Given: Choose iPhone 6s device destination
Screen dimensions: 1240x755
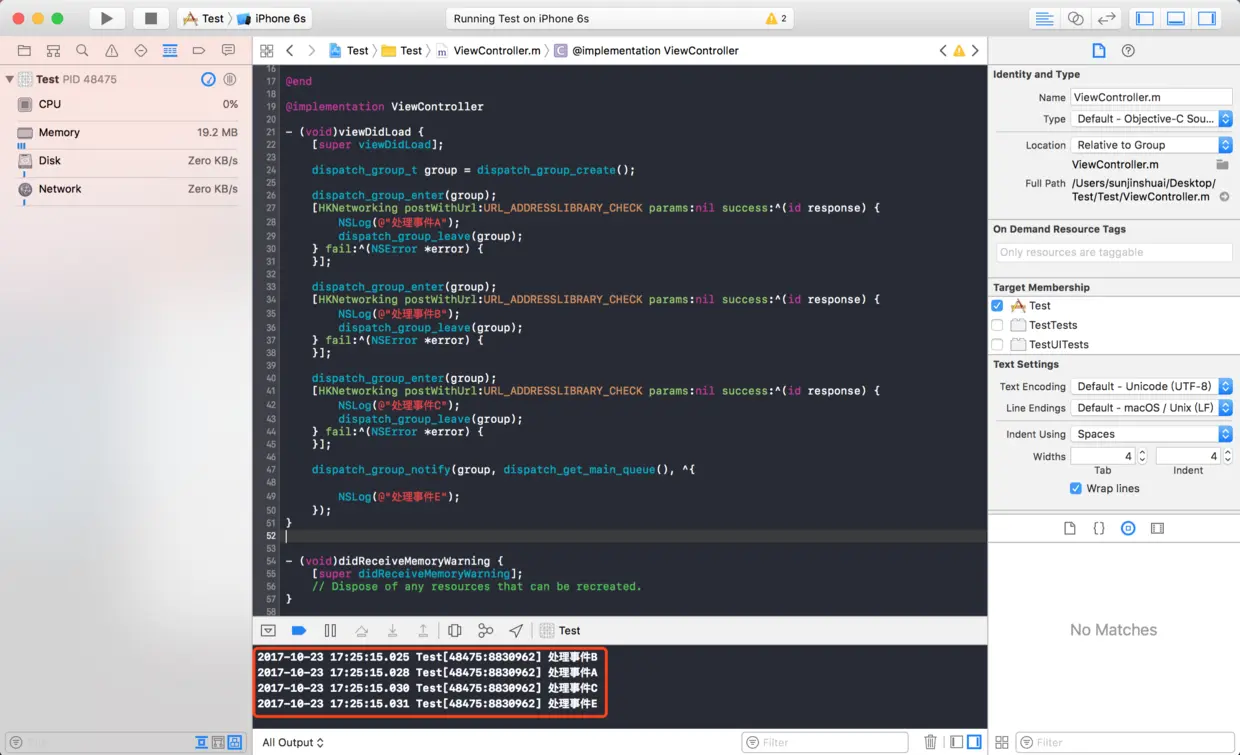Looking at the screenshot, I should pyautogui.click(x=271, y=18).
